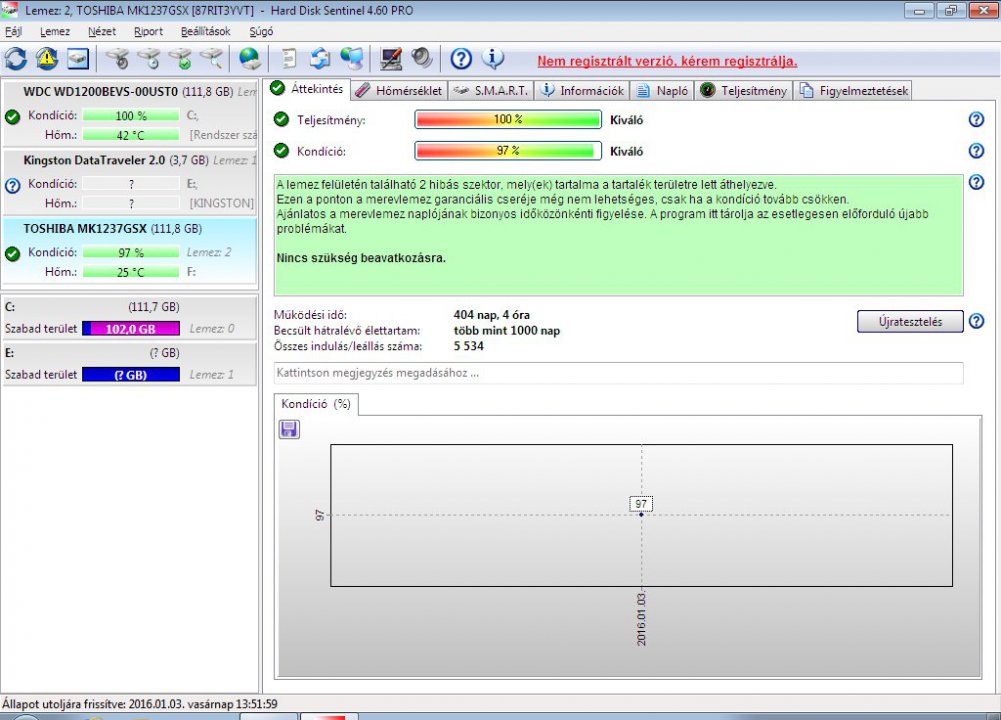Click the globe over disk toolbar icon

(250, 59)
